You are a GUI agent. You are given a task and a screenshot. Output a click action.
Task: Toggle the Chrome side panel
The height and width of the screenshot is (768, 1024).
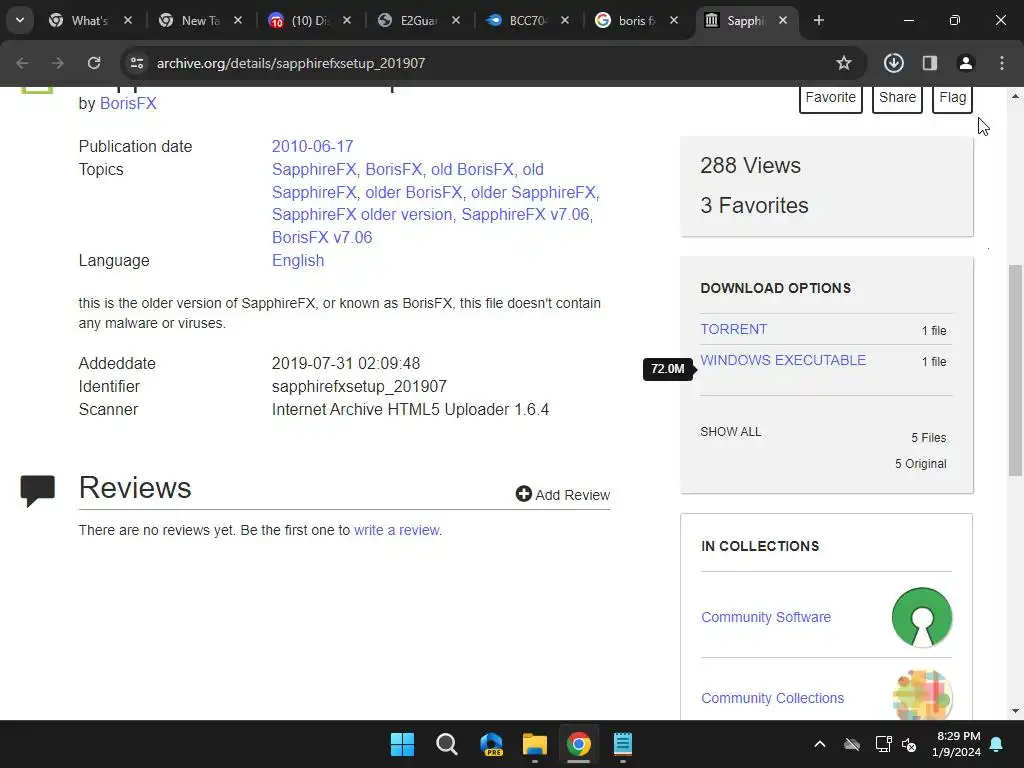click(930, 63)
